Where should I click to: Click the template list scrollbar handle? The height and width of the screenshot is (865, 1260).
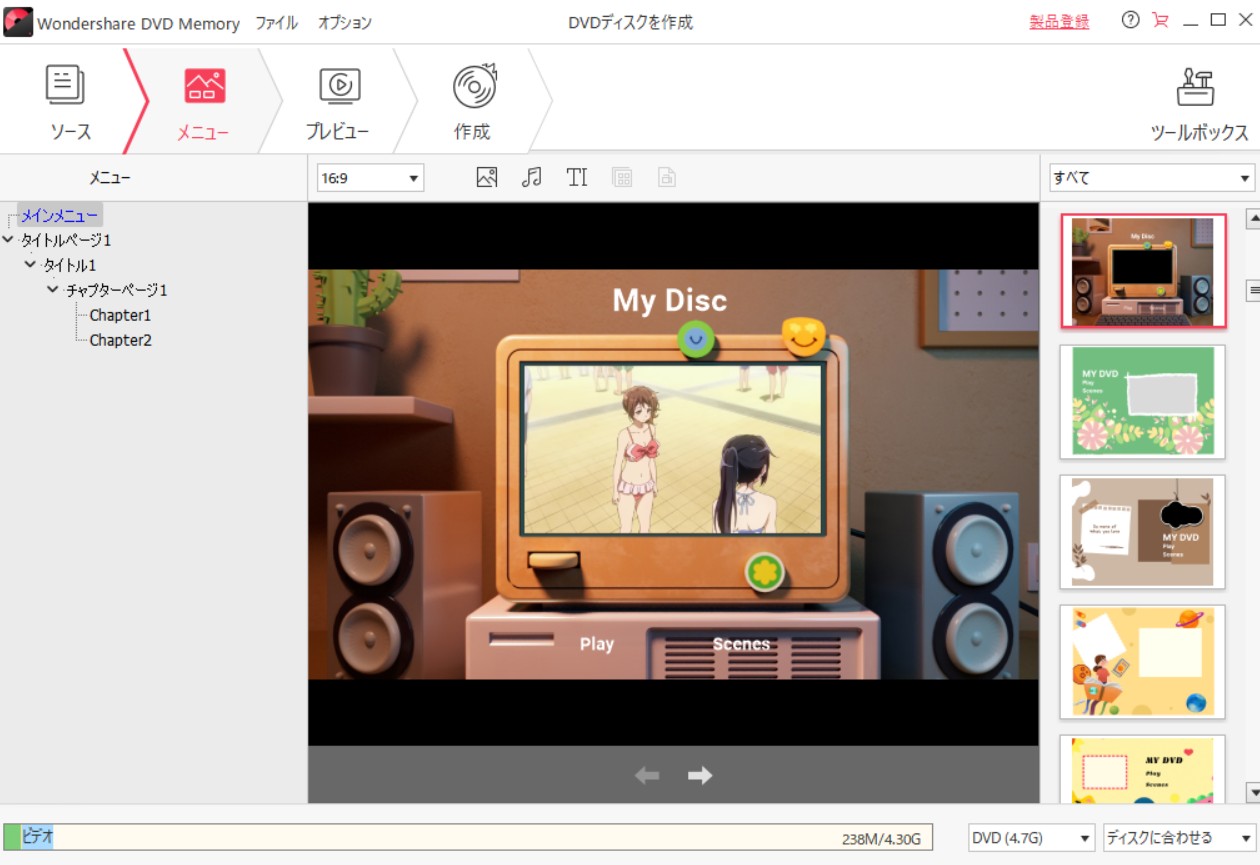[1253, 291]
